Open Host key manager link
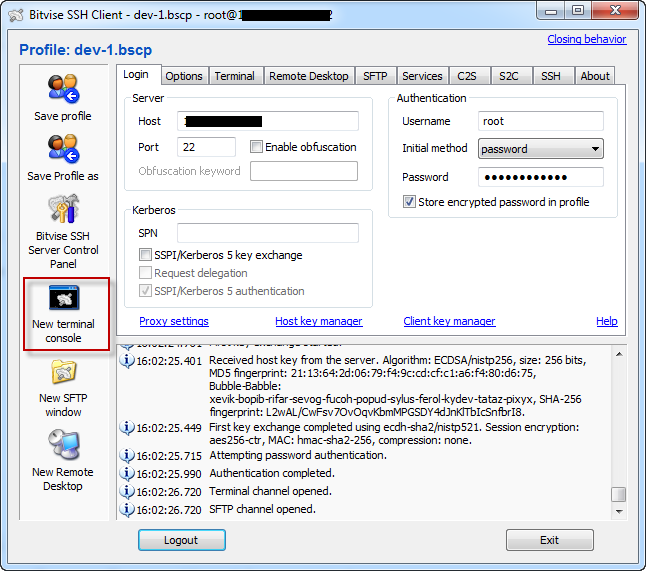The height and width of the screenshot is (571, 646). pos(319,321)
